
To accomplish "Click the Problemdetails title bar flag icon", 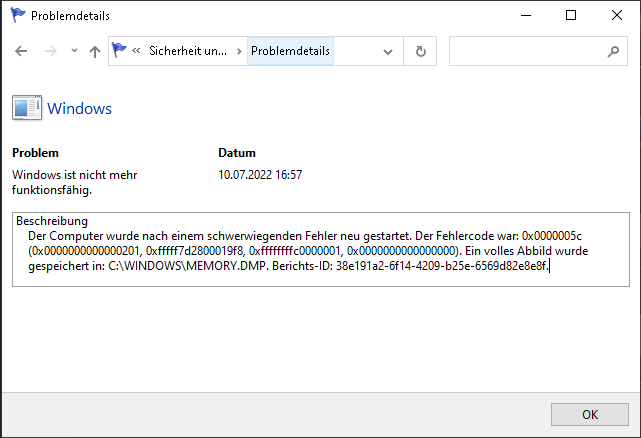I will [18, 15].
